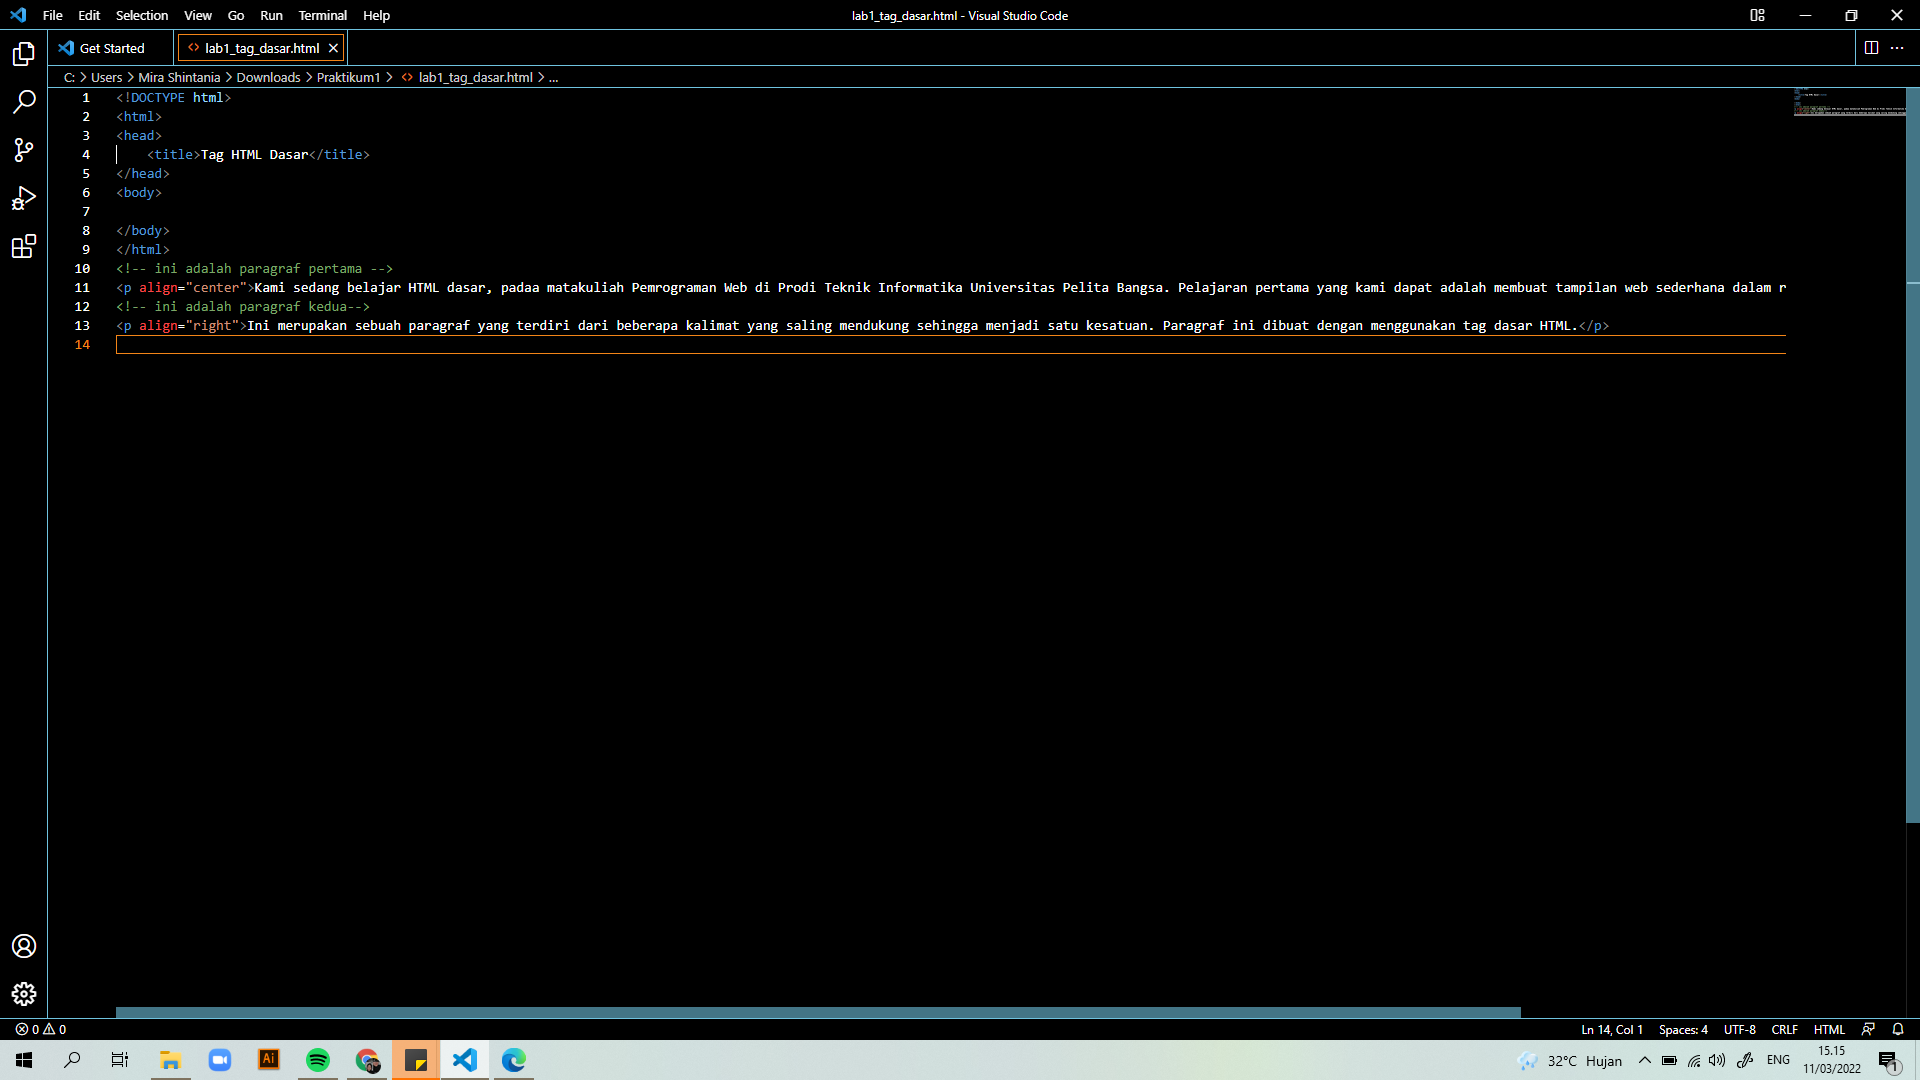
Task: Open More Actions ellipsis in editor
Action: pyautogui.click(x=1897, y=48)
